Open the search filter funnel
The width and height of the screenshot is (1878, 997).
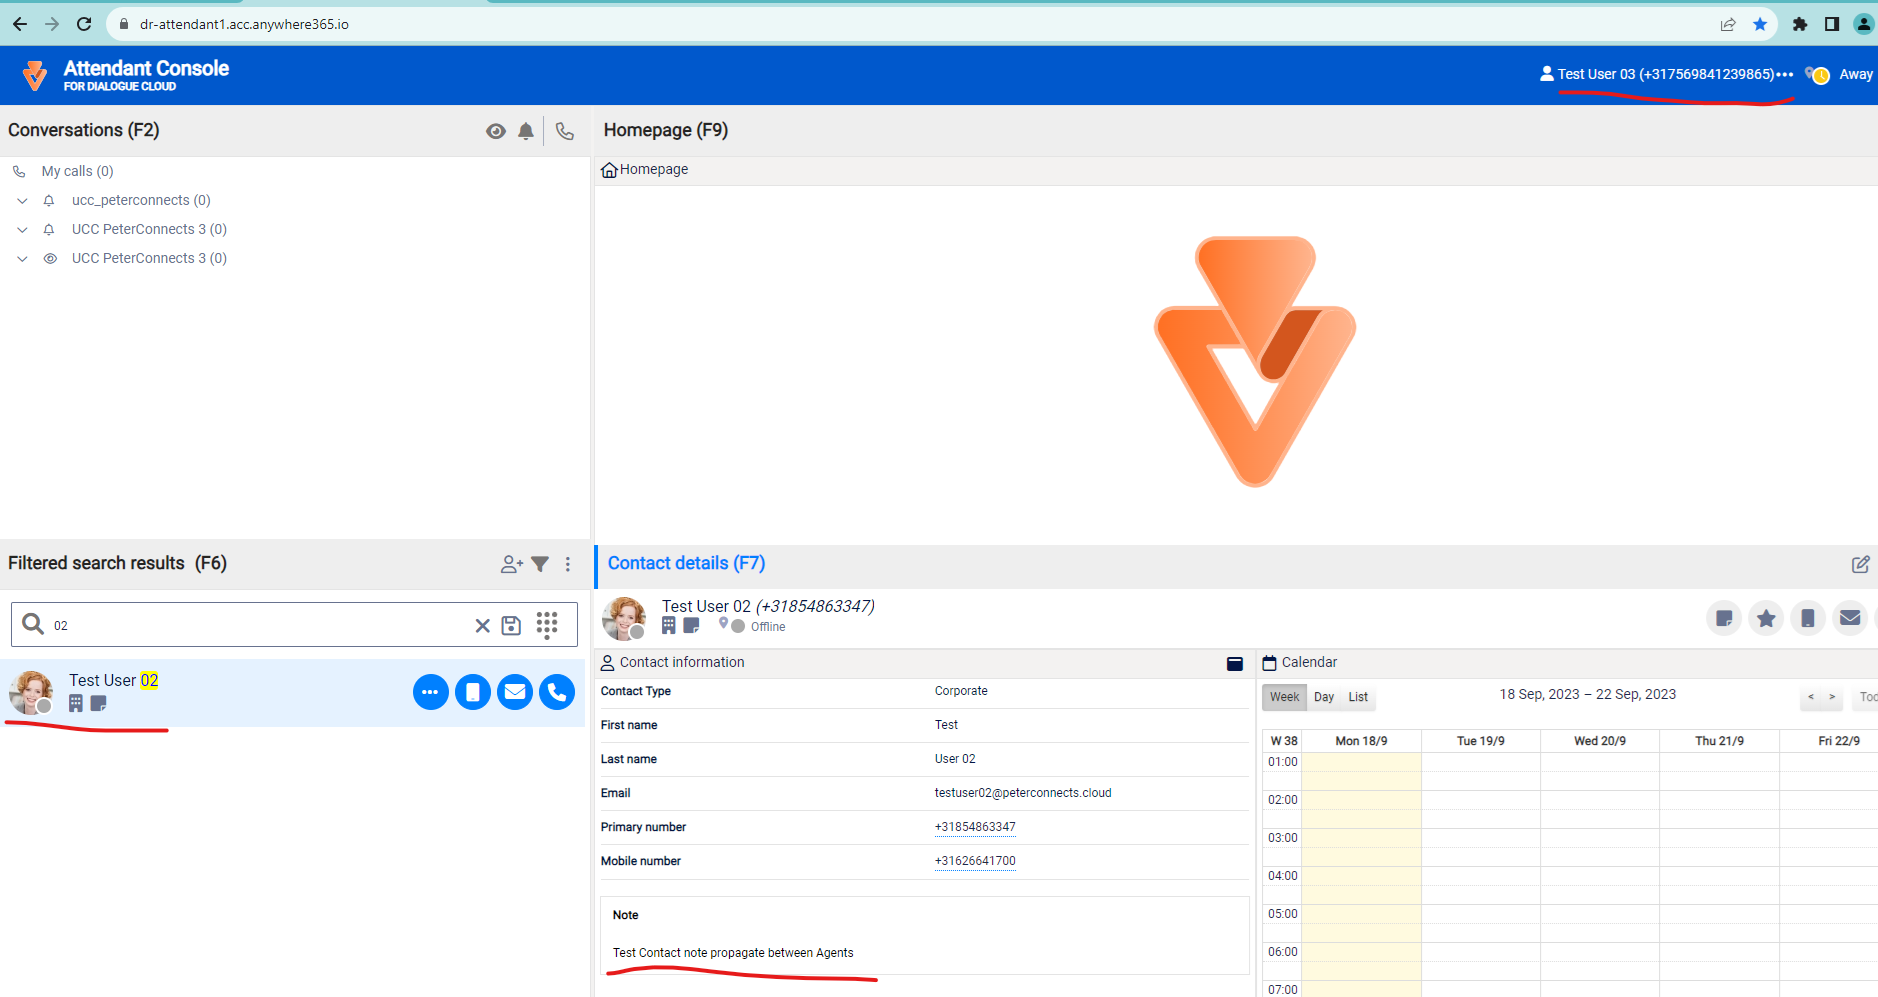540,564
